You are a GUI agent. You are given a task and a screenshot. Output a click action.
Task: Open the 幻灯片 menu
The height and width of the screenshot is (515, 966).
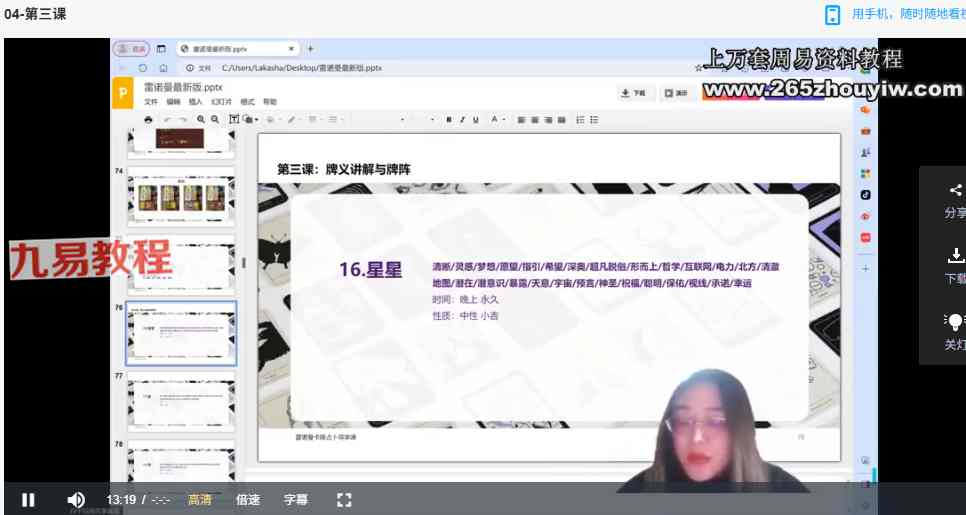(x=220, y=102)
